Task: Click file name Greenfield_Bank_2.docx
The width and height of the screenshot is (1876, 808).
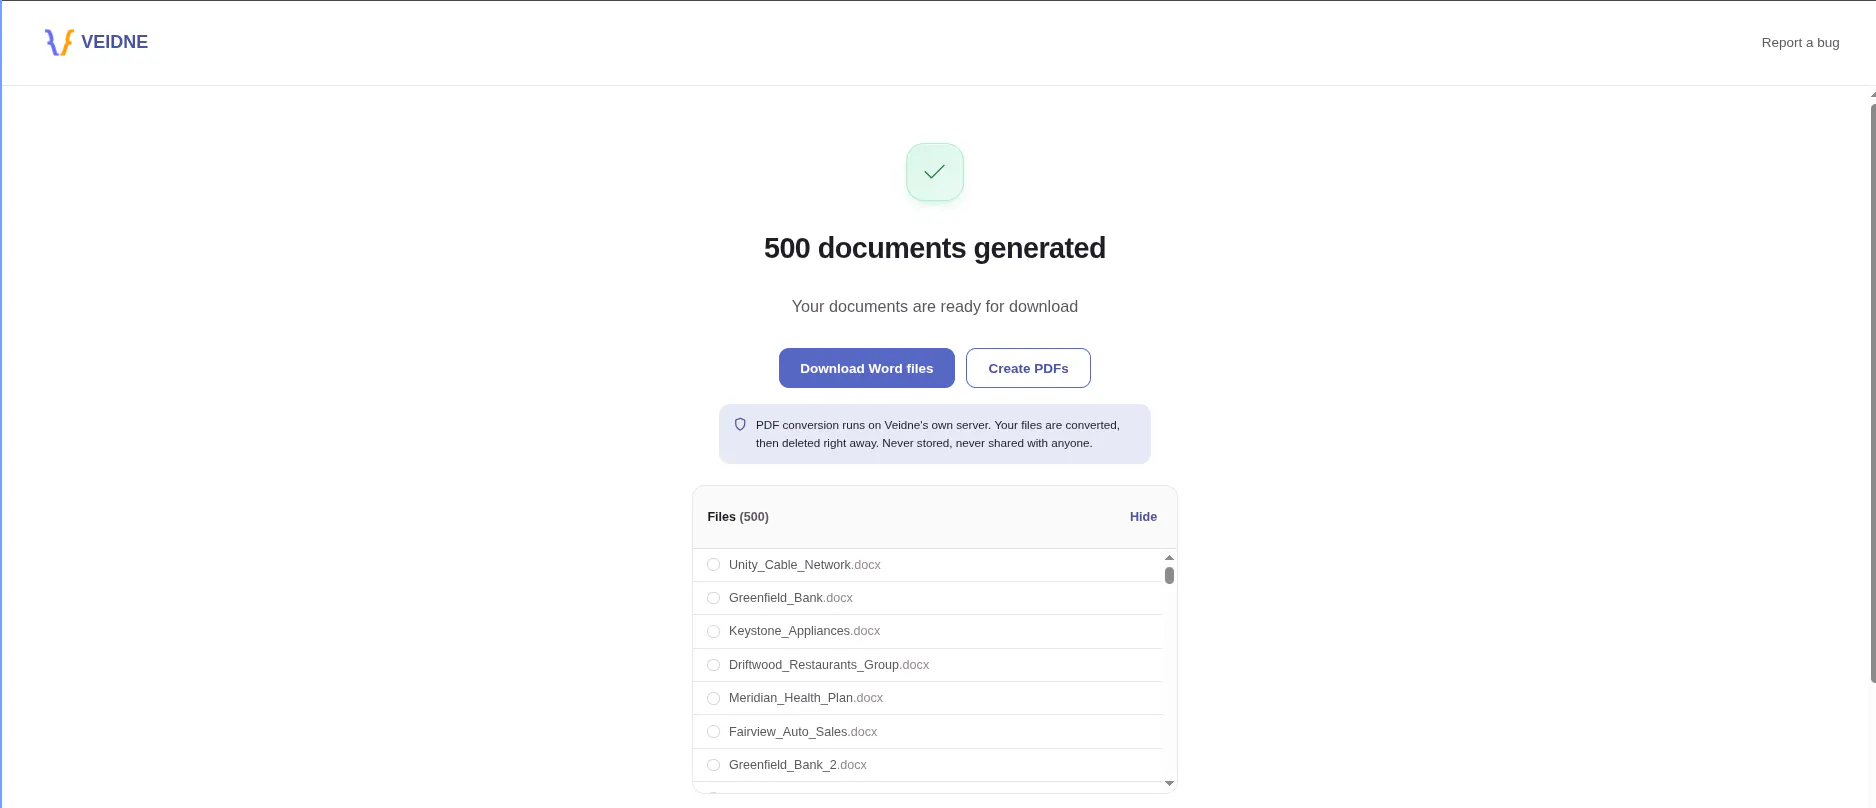Action: point(798,765)
